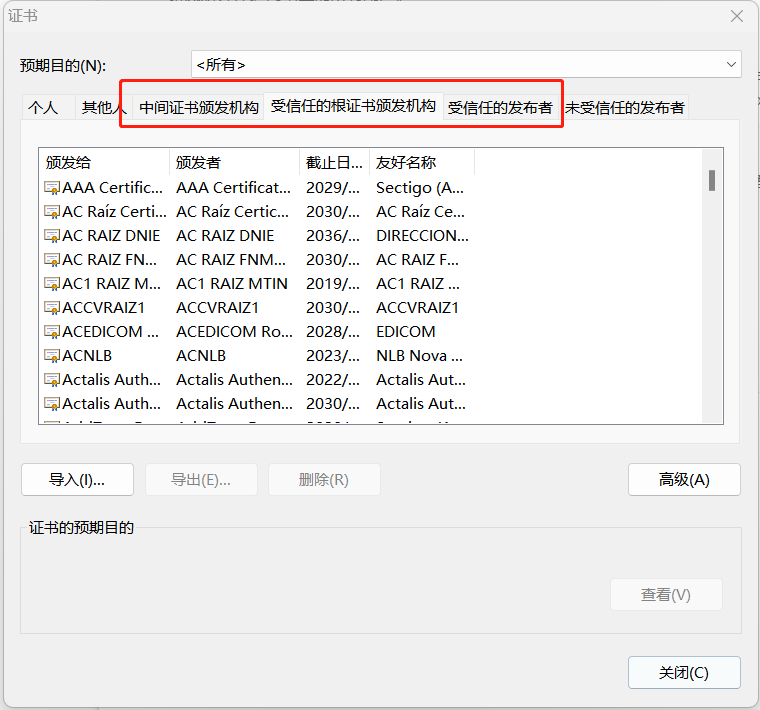Sort by the 友好名称 column header

click(422, 162)
